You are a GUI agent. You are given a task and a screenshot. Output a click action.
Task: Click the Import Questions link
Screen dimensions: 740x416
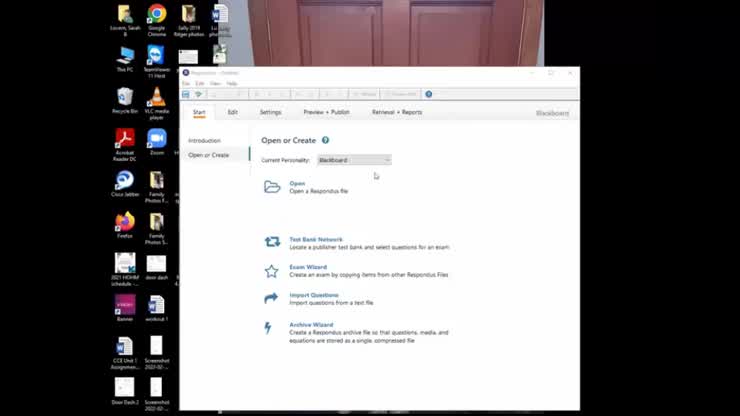point(314,295)
